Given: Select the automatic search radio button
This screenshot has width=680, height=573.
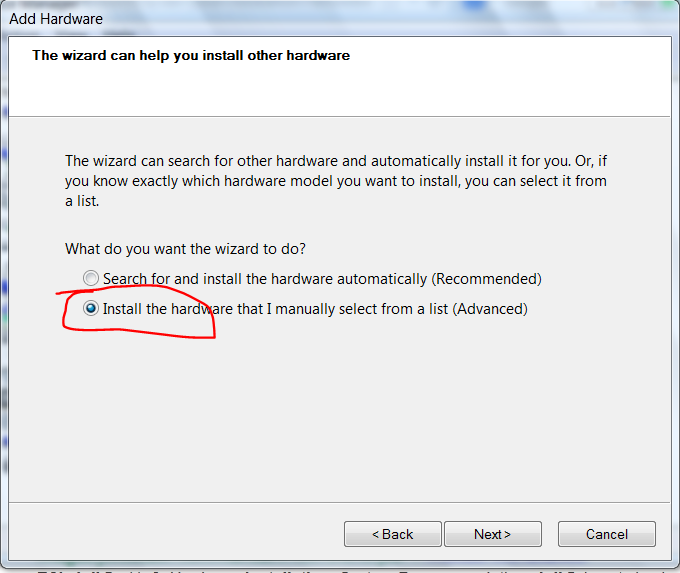Looking at the screenshot, I should [91, 278].
